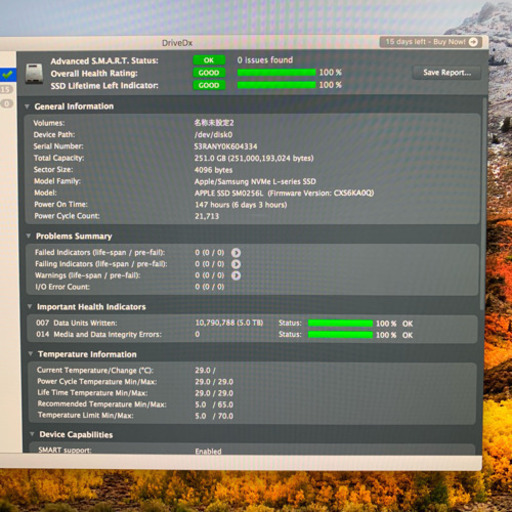Screen dimensions: 512x512
Task: Click the vertical scrollbar of the report
Action: point(483,203)
